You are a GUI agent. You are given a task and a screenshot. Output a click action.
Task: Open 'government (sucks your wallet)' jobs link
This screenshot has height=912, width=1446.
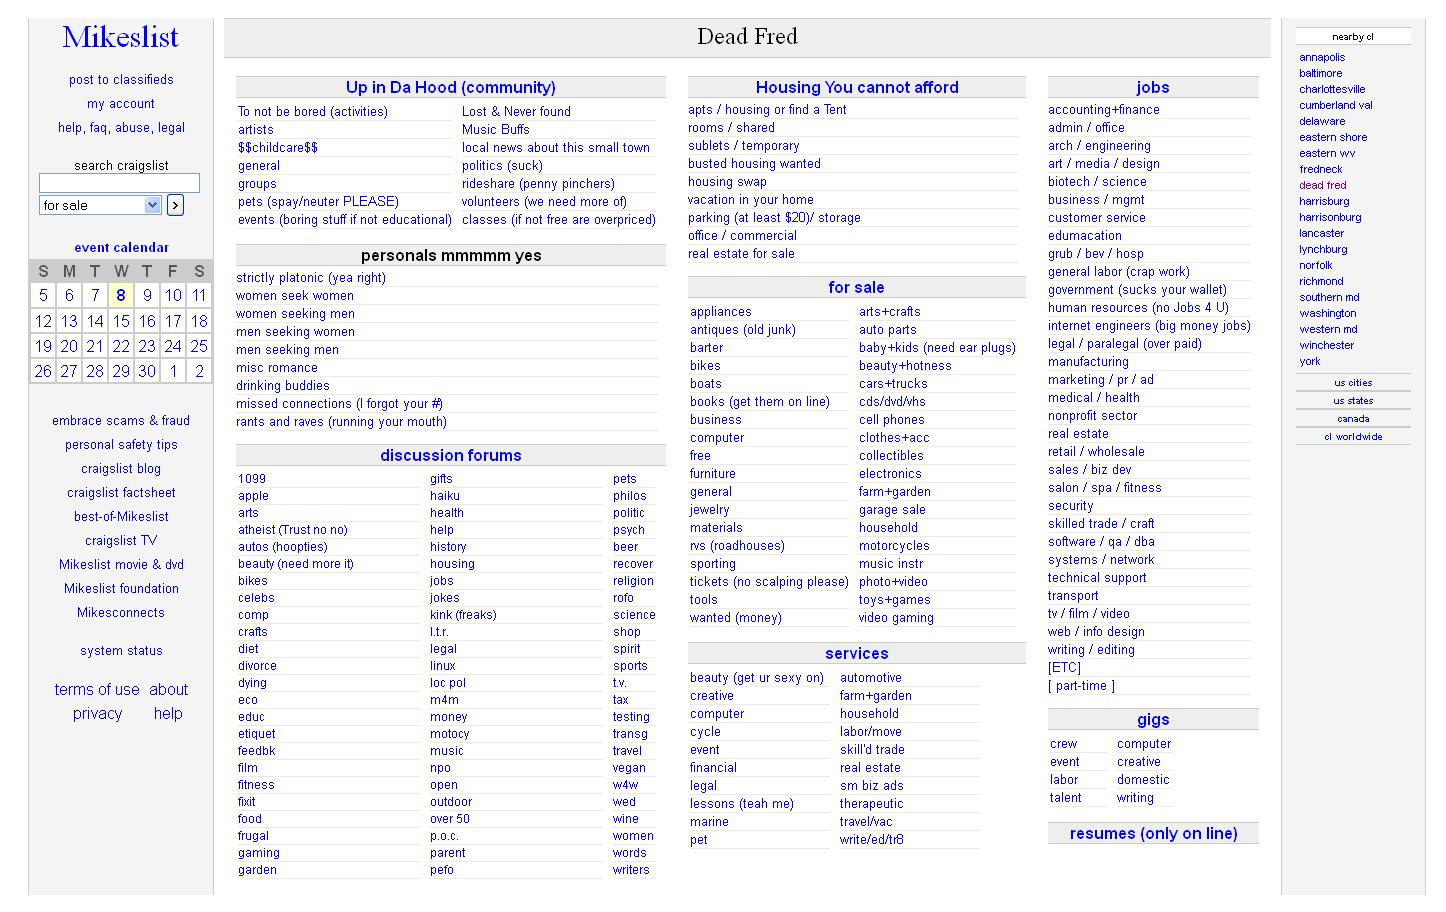1137,290
